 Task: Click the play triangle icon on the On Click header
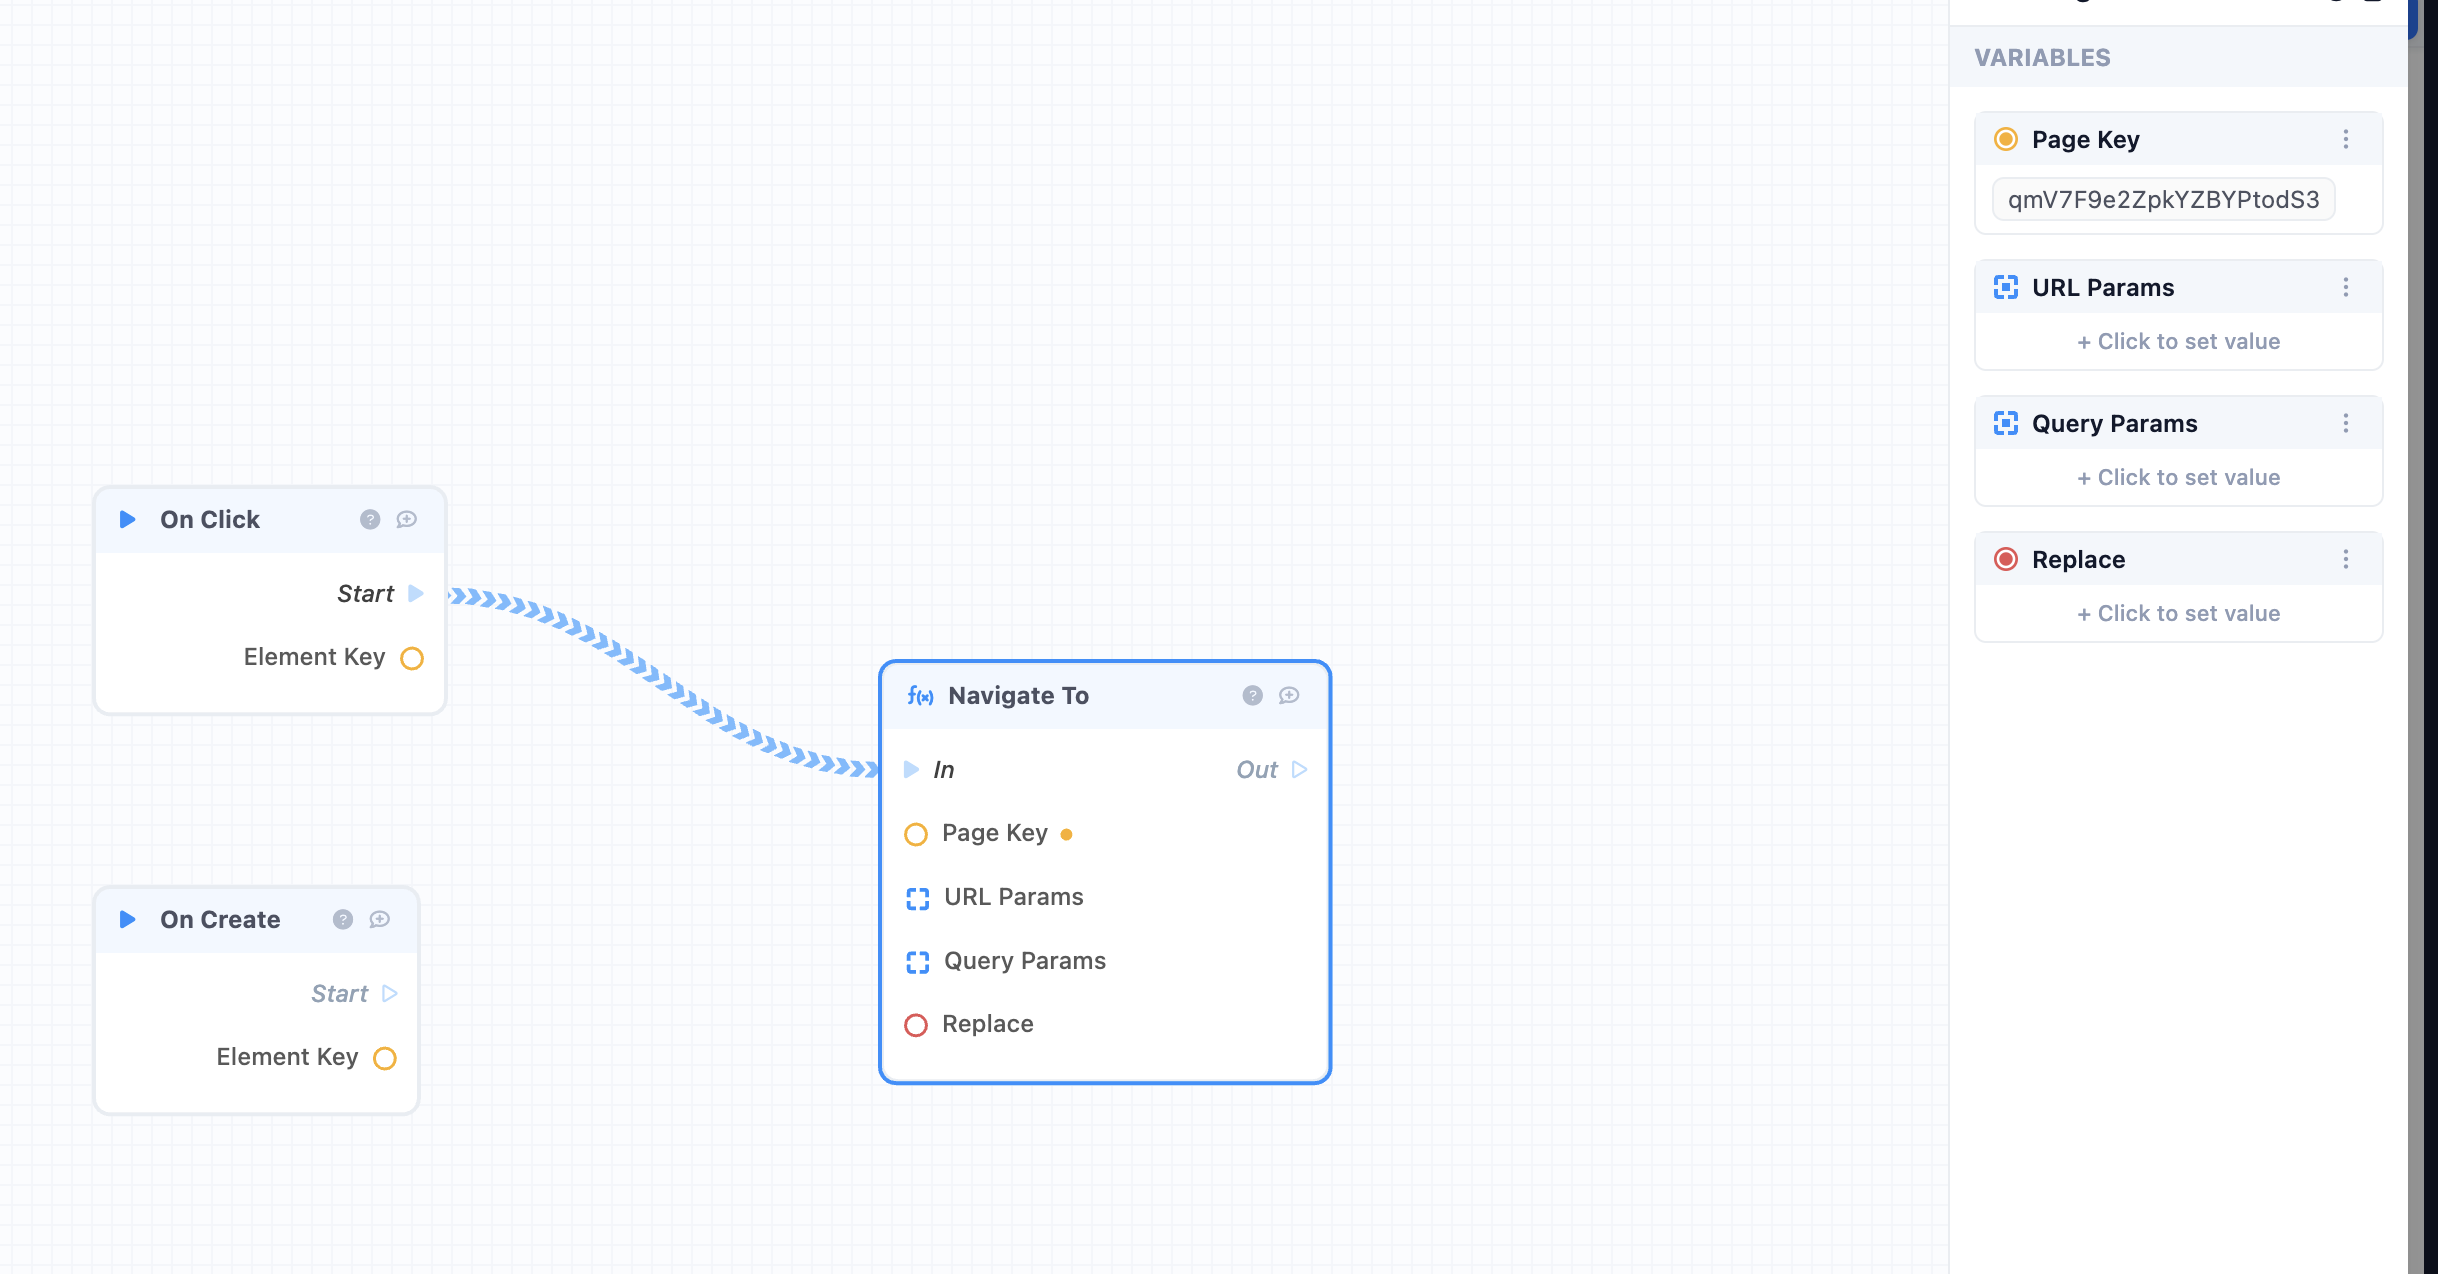[x=127, y=519]
